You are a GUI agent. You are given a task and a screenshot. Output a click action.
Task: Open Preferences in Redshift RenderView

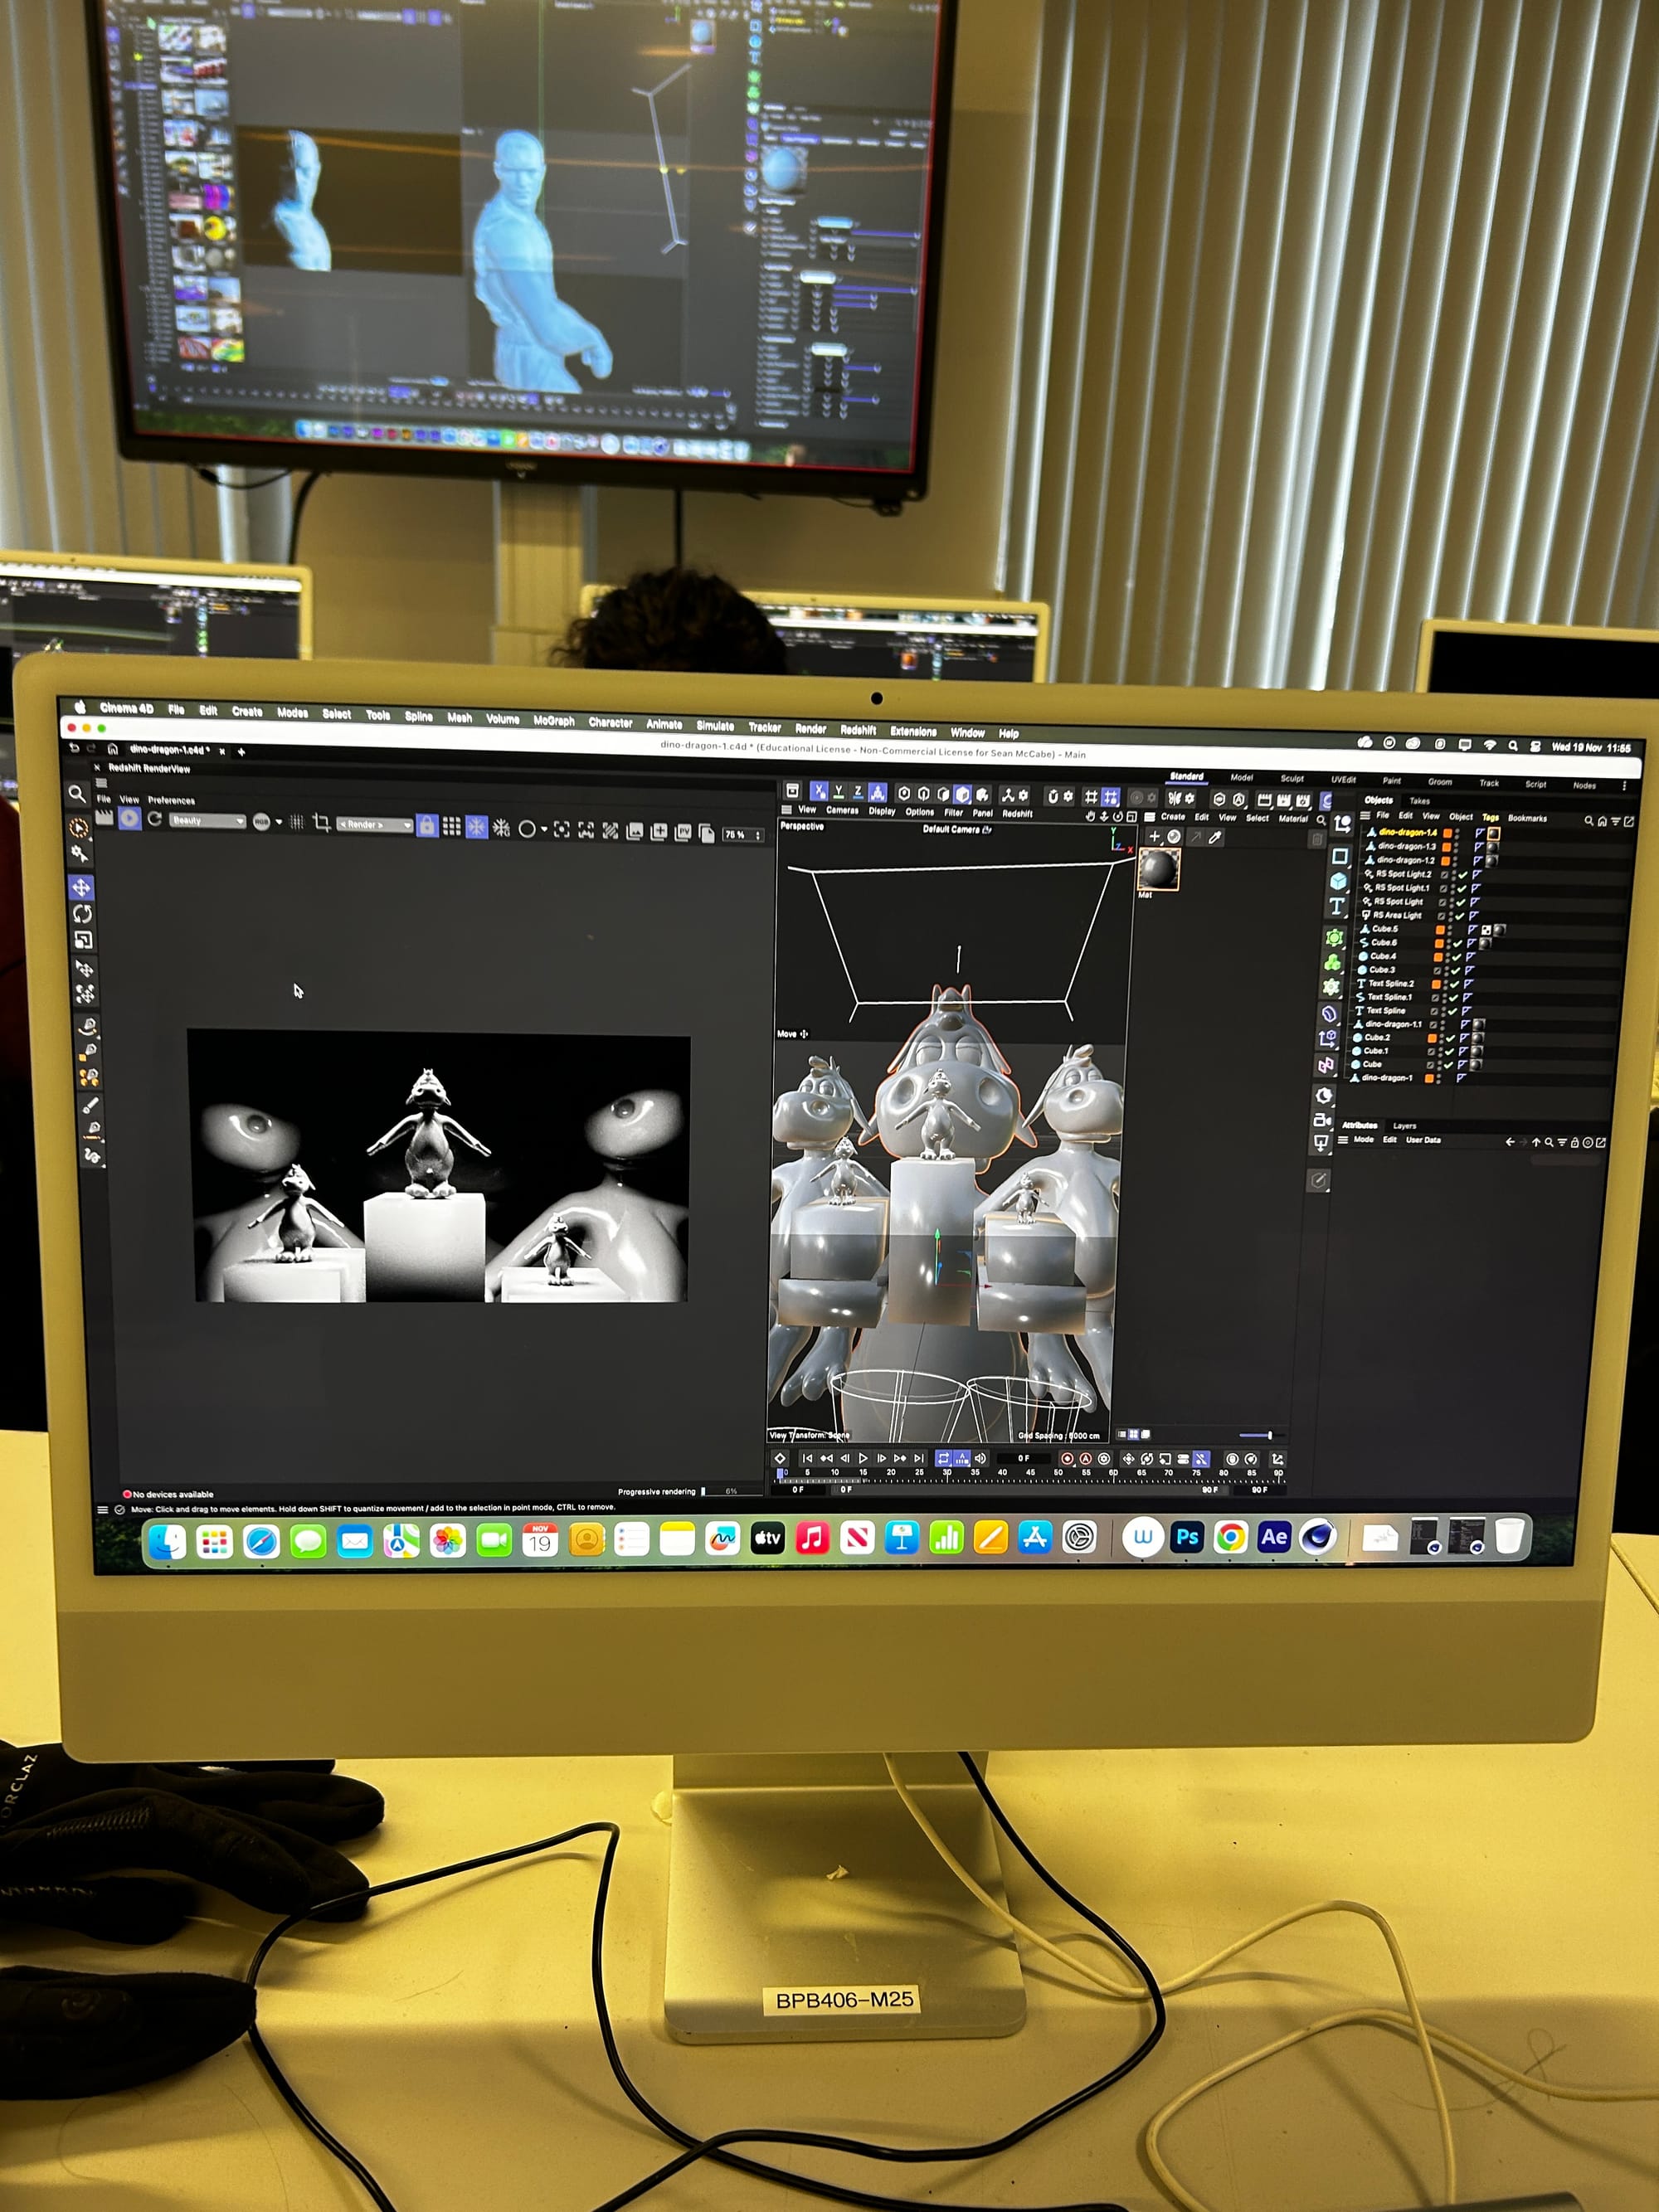[171, 800]
